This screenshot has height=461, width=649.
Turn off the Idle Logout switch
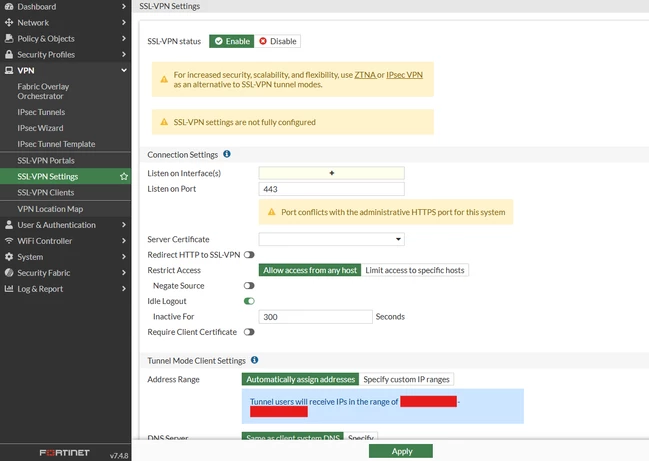coord(249,301)
